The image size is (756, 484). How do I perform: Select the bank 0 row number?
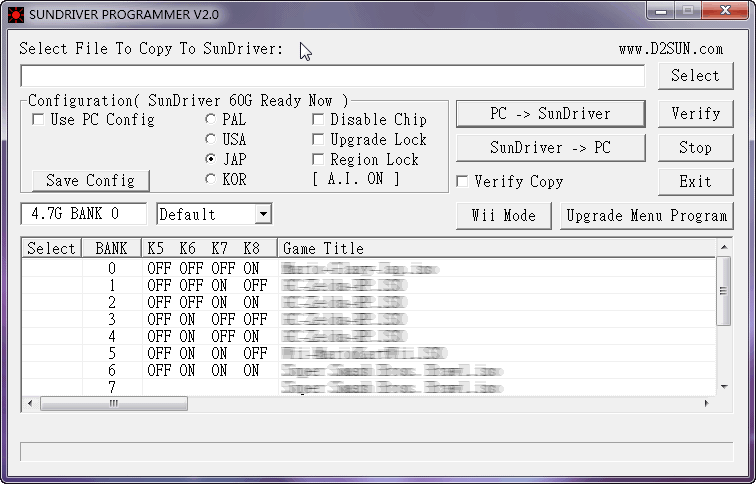[112, 269]
